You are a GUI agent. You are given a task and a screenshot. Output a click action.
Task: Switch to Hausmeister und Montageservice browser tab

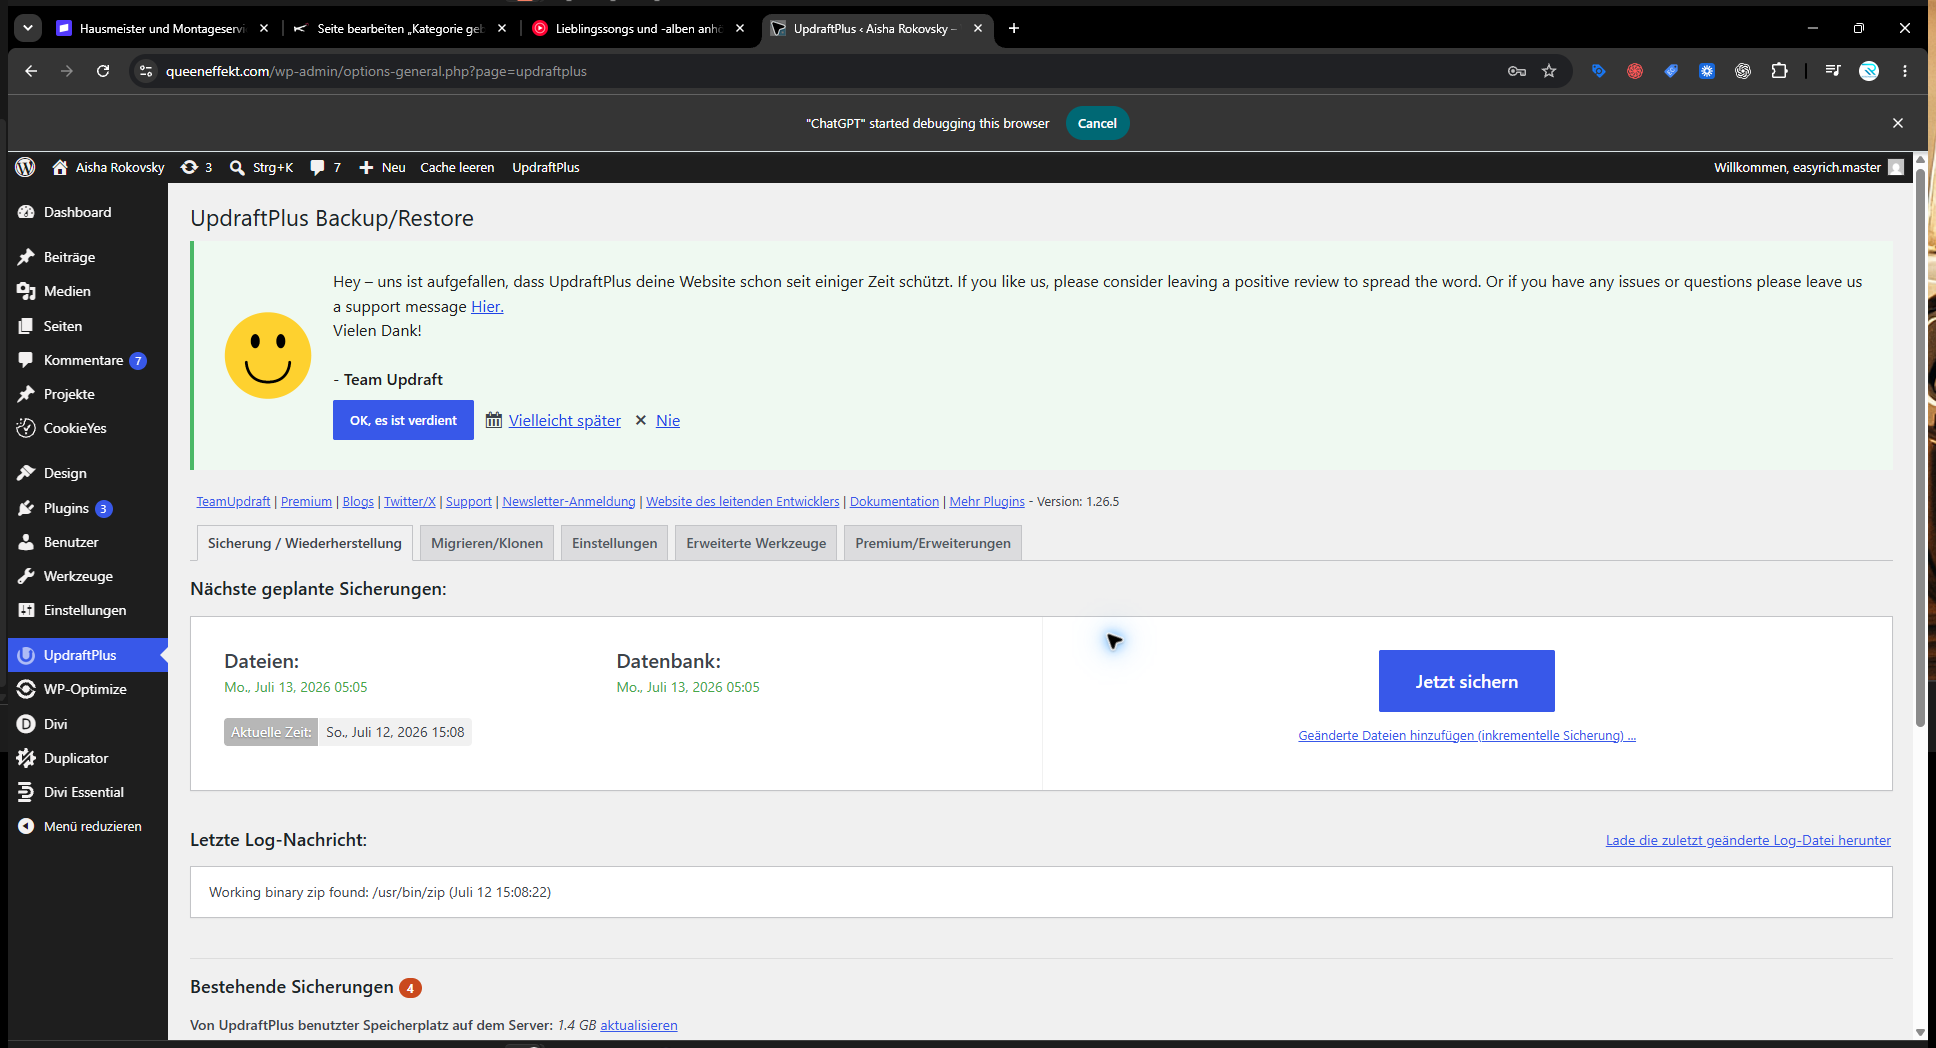160,28
